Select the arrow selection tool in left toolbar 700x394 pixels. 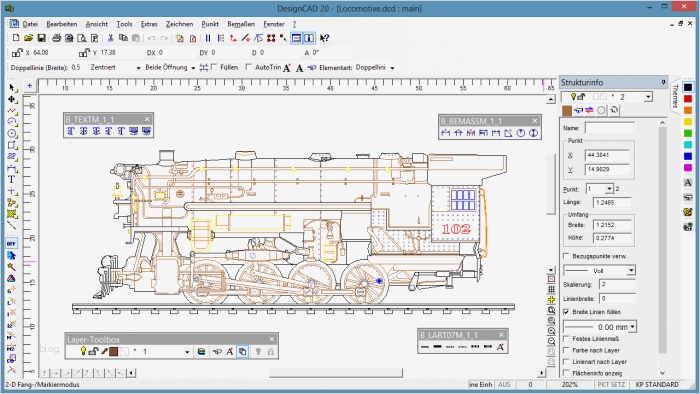pos(12,87)
